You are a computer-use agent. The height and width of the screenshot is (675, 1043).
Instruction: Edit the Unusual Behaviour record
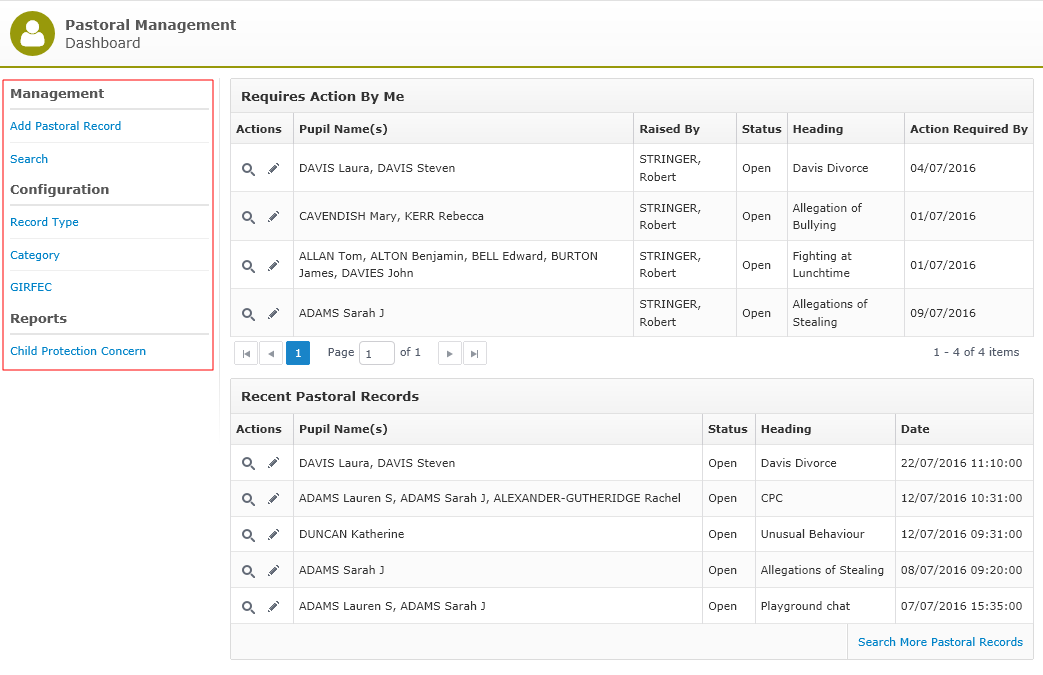(273, 535)
